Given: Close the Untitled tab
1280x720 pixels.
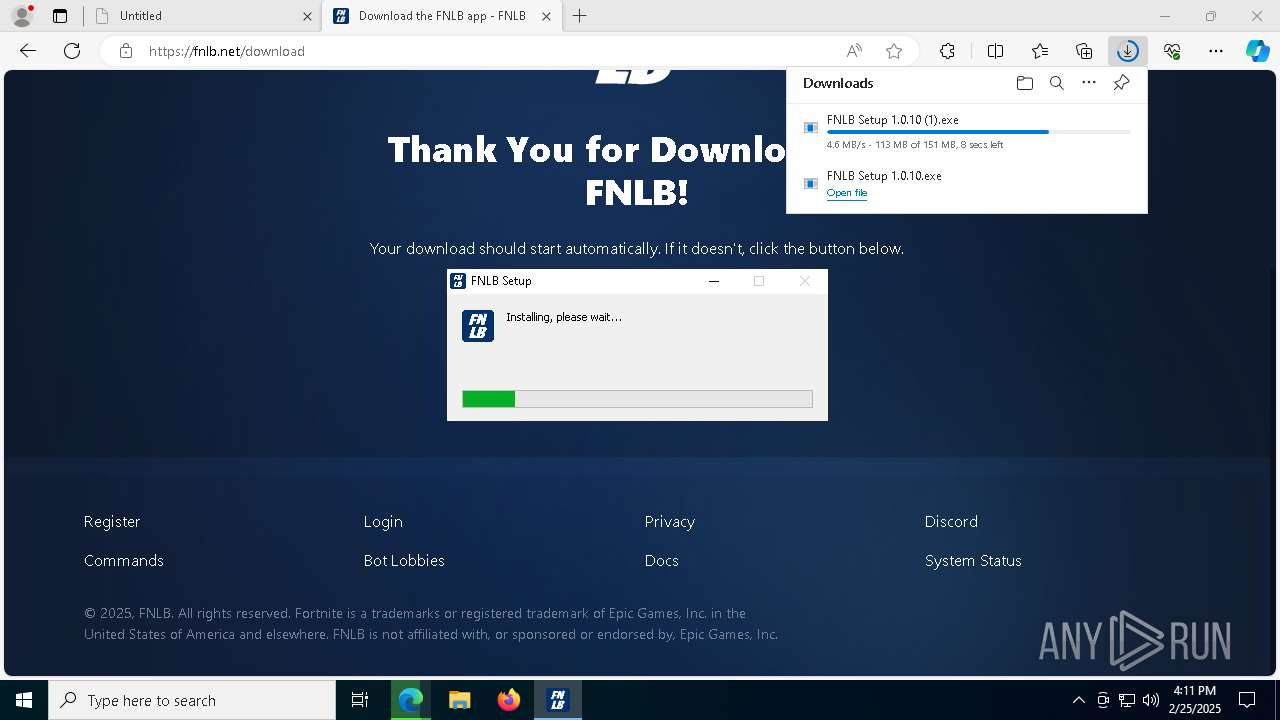Looking at the screenshot, I should (x=307, y=16).
